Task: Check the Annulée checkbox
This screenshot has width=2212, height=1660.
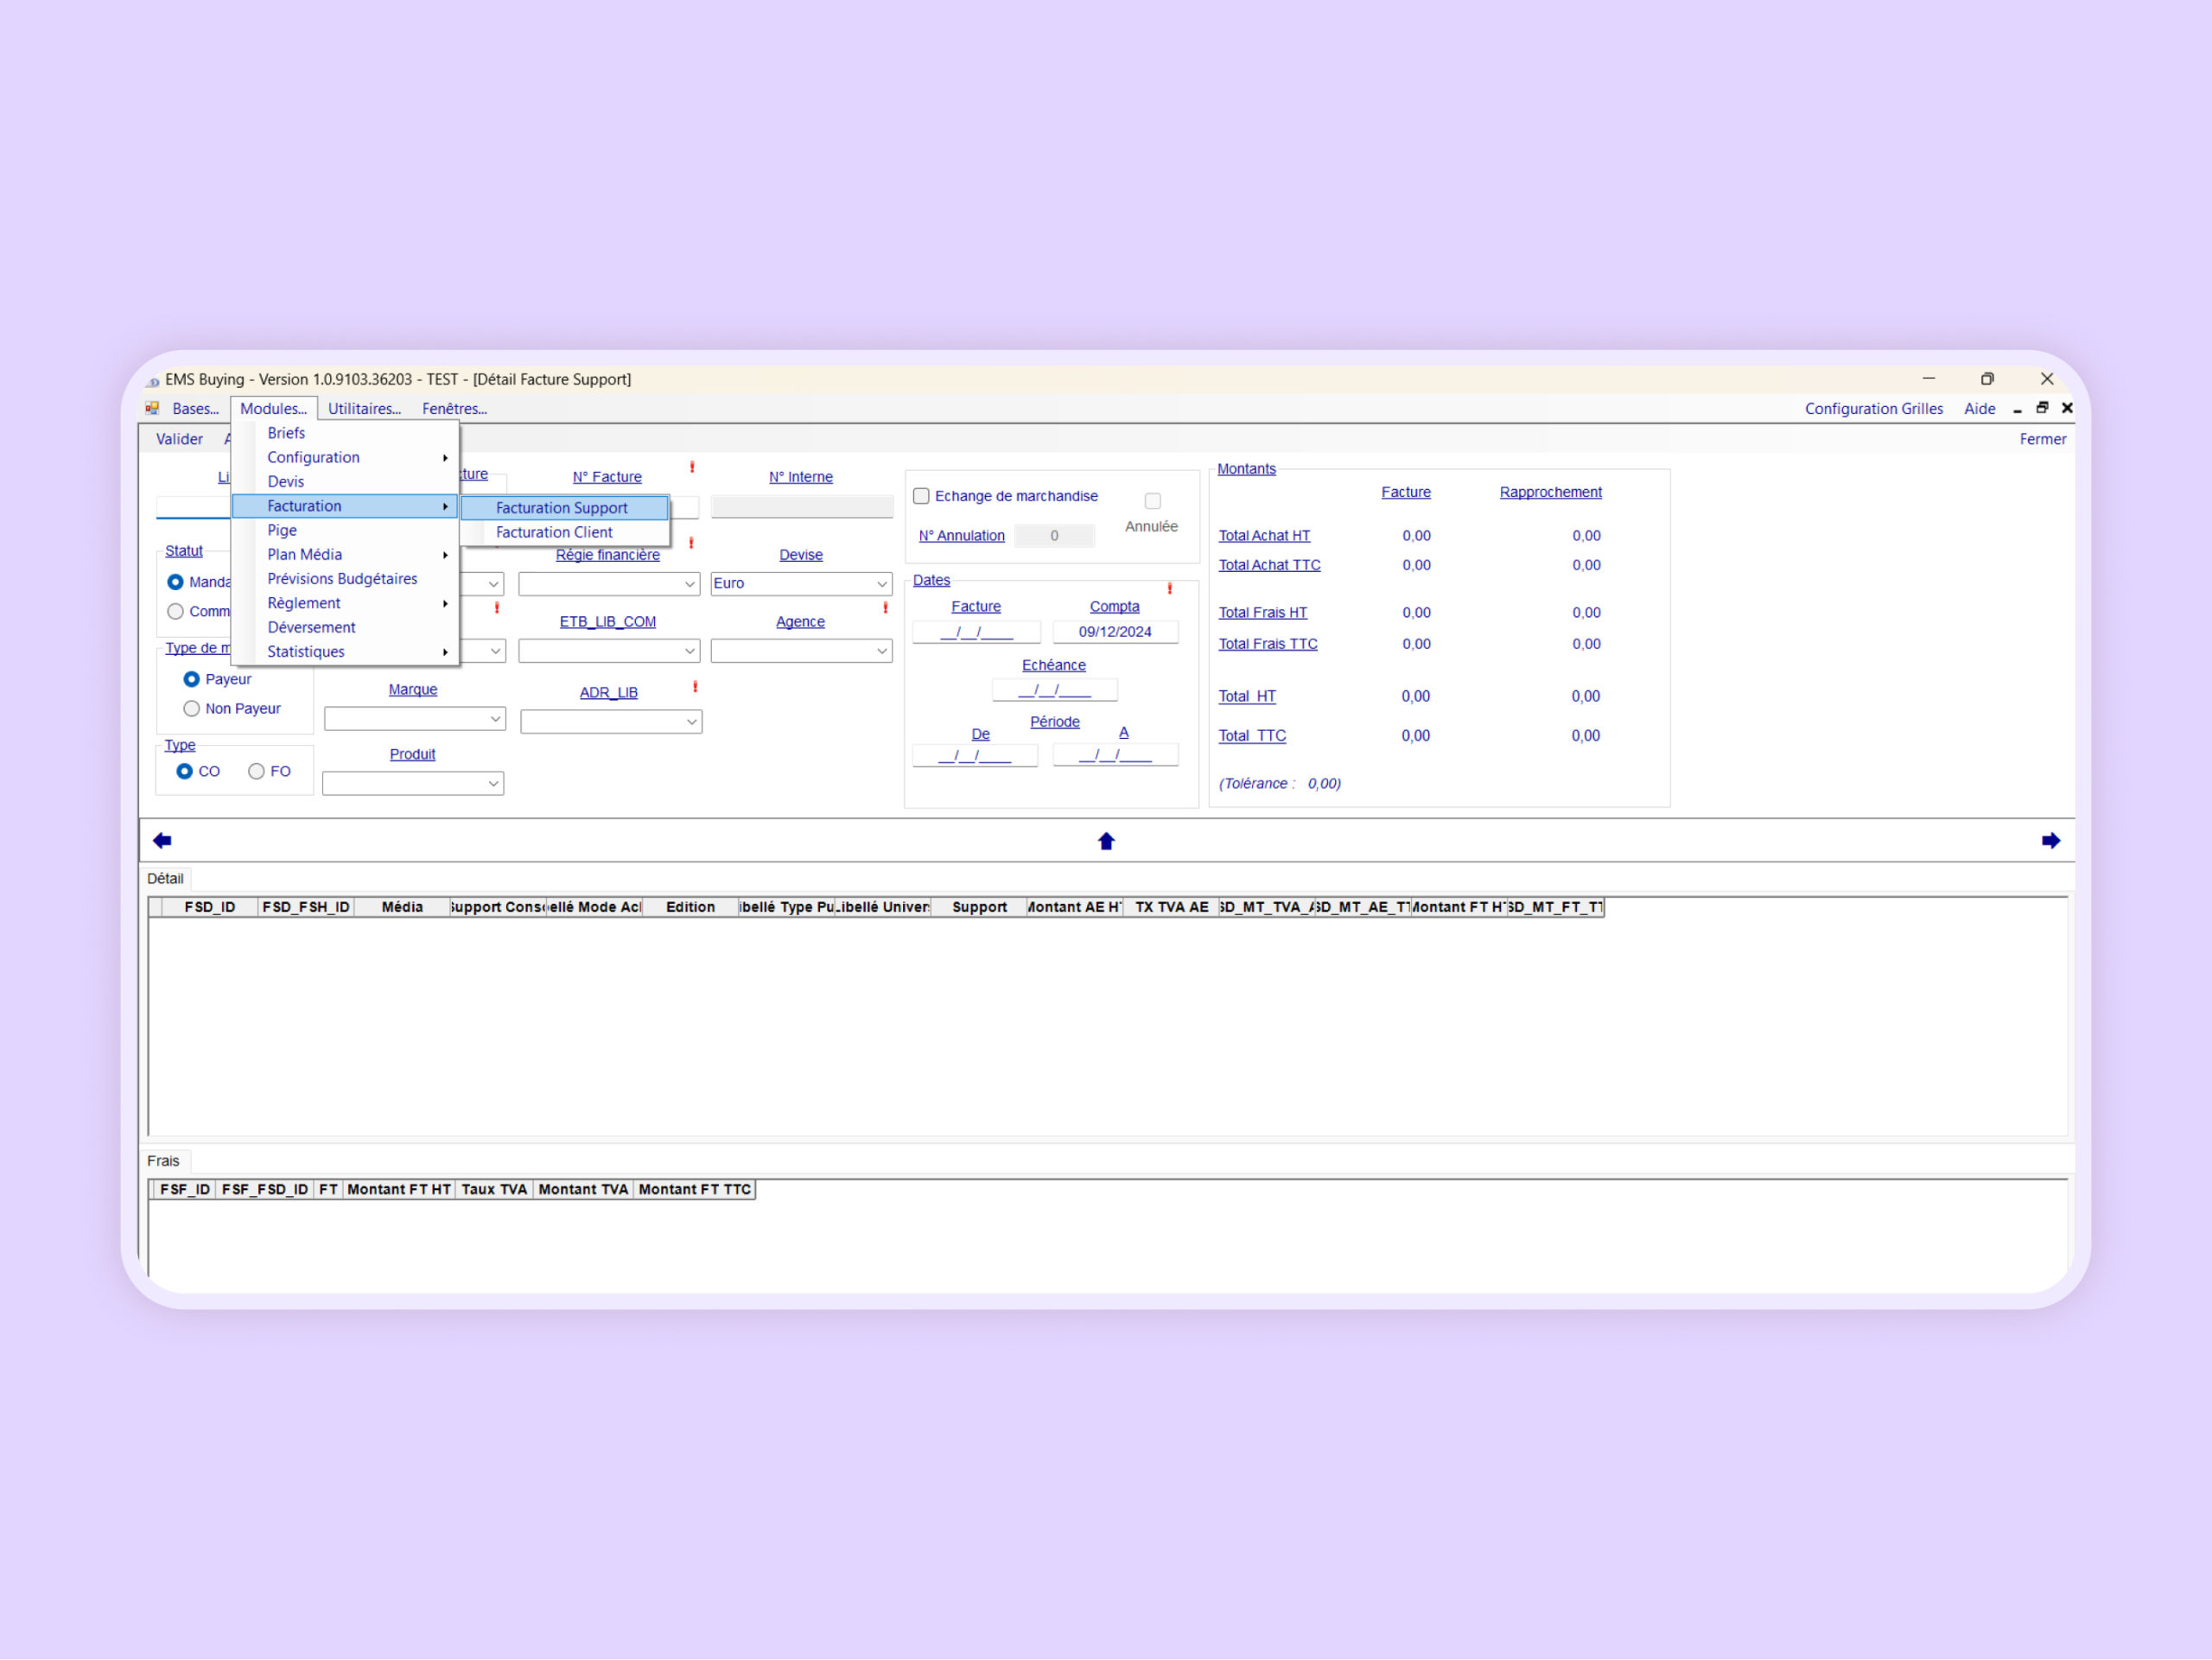Action: point(1152,500)
